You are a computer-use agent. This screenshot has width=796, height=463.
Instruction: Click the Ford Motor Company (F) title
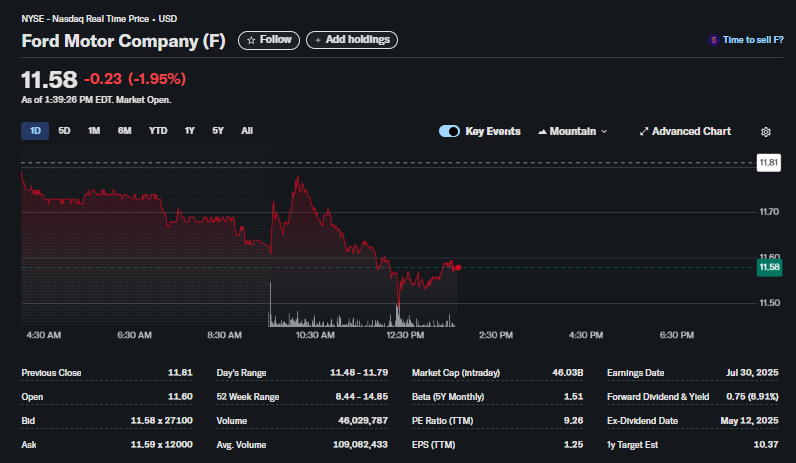[123, 41]
